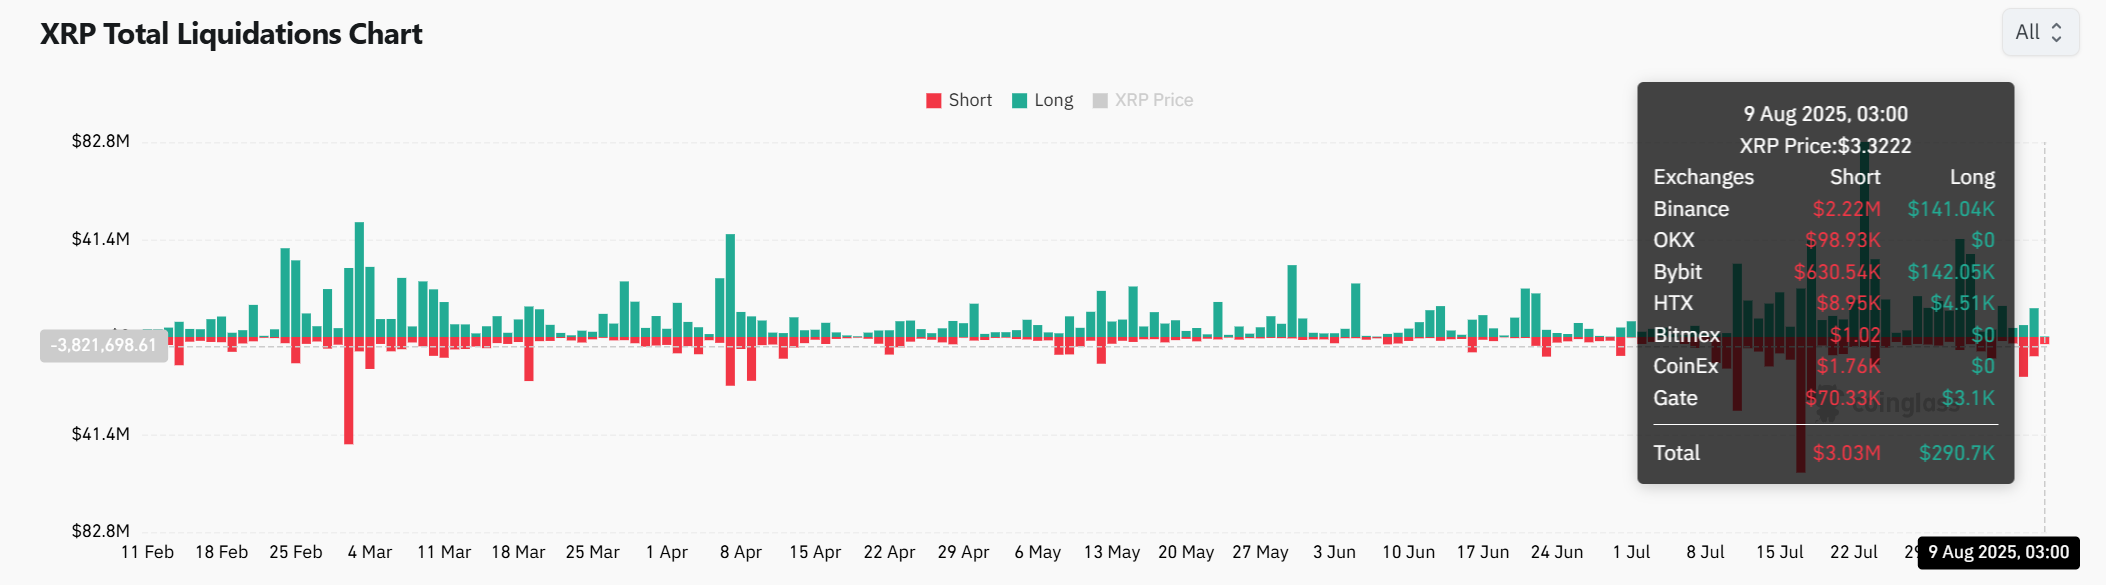Click the green Long legend color square
2106x585 pixels.
click(x=1020, y=100)
